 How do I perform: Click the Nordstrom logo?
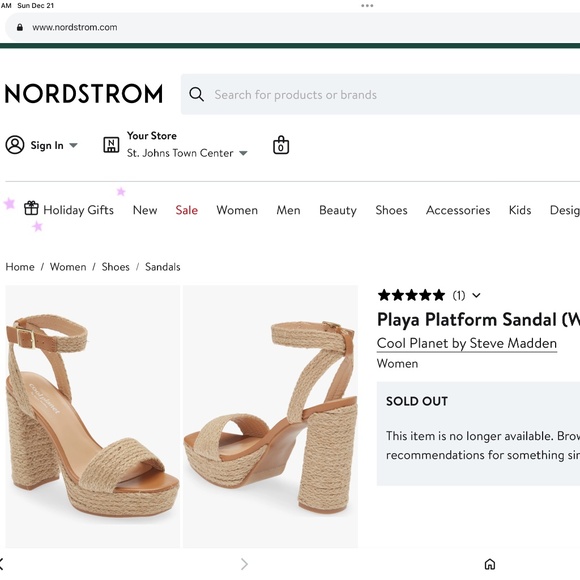click(84, 93)
